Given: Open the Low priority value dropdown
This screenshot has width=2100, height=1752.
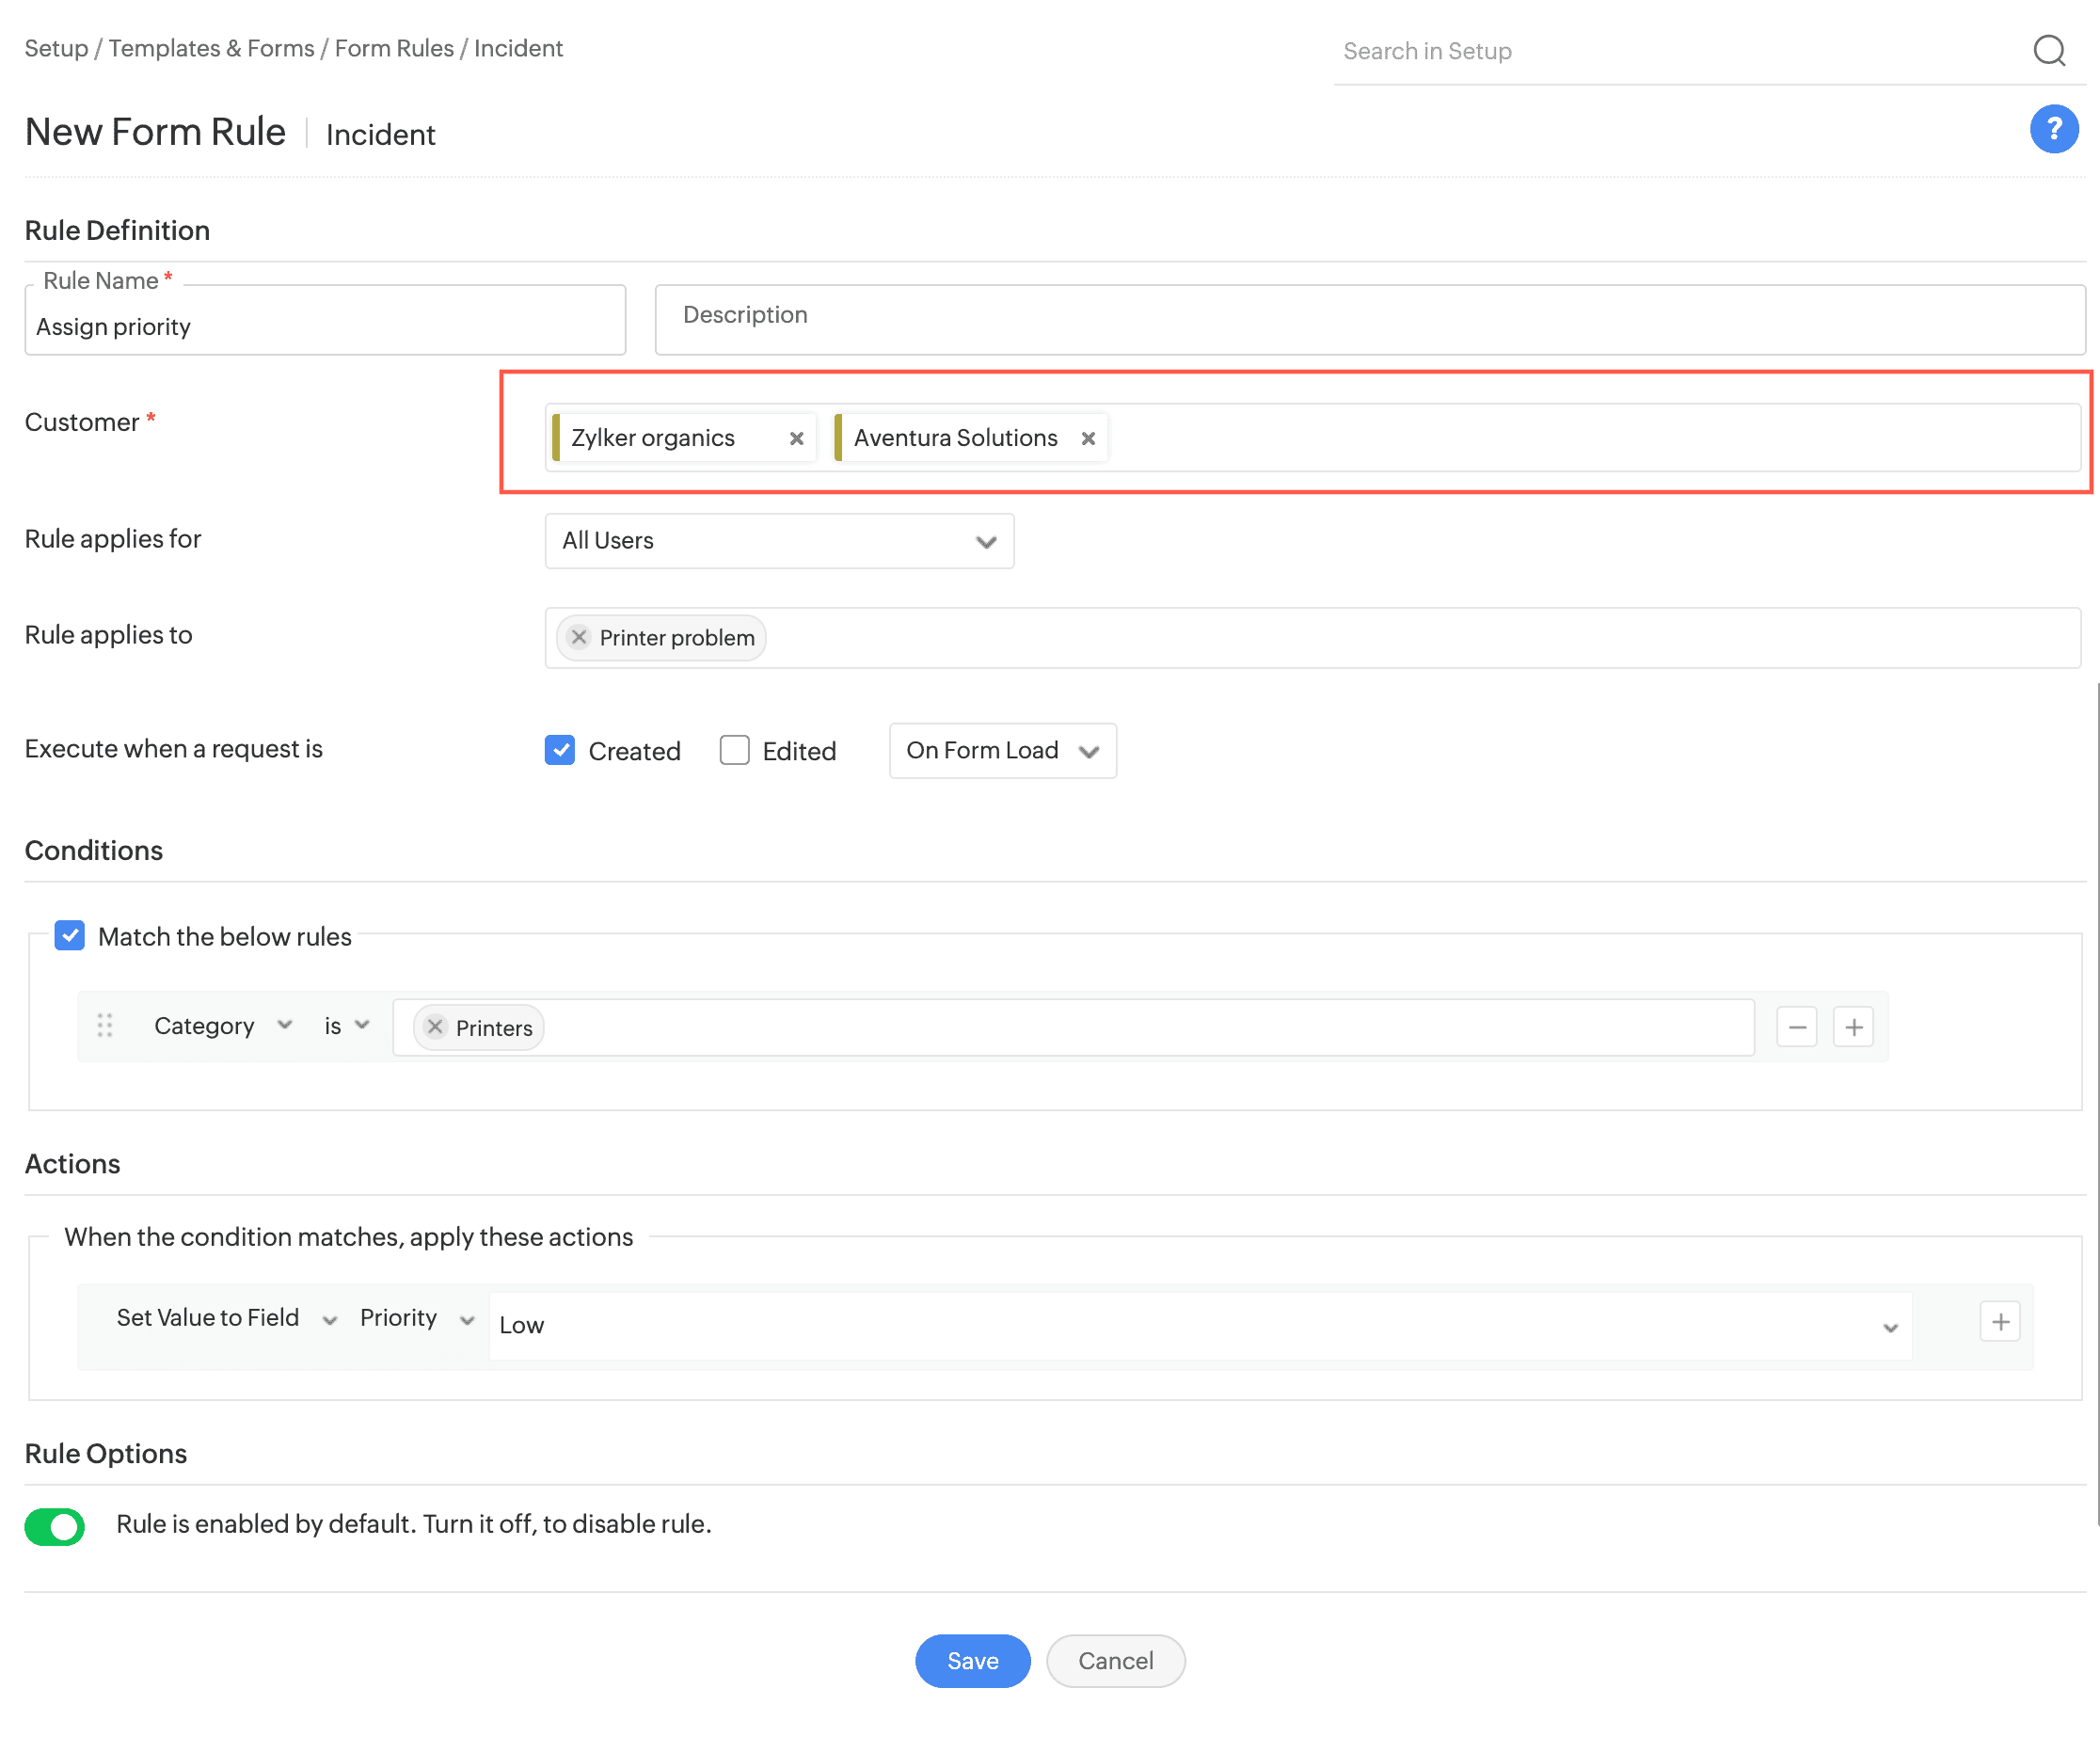Looking at the screenshot, I should tap(1199, 1326).
